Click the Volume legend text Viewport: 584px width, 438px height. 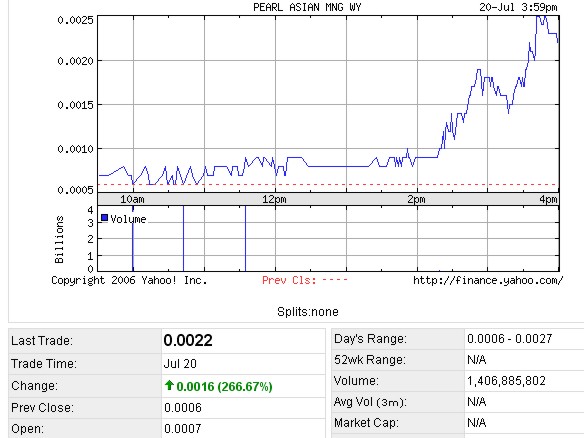point(128,219)
